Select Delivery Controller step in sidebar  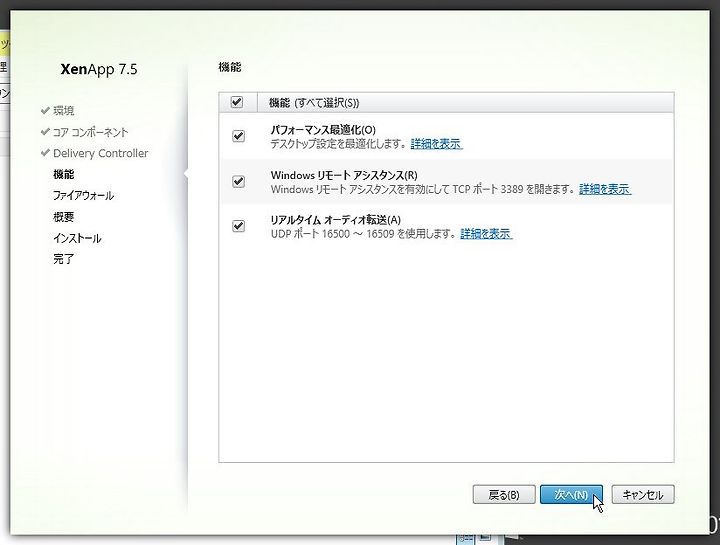(x=101, y=153)
